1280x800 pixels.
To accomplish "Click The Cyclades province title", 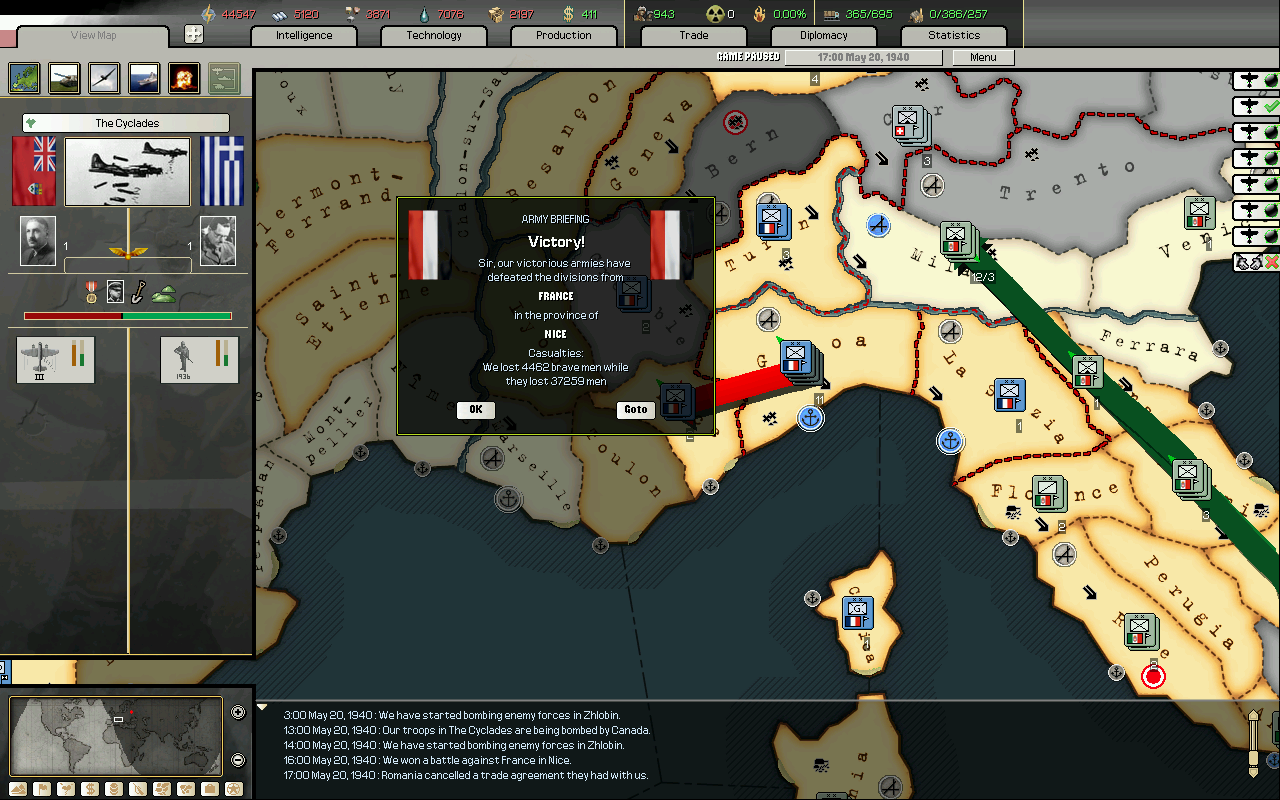I will click(x=126, y=123).
